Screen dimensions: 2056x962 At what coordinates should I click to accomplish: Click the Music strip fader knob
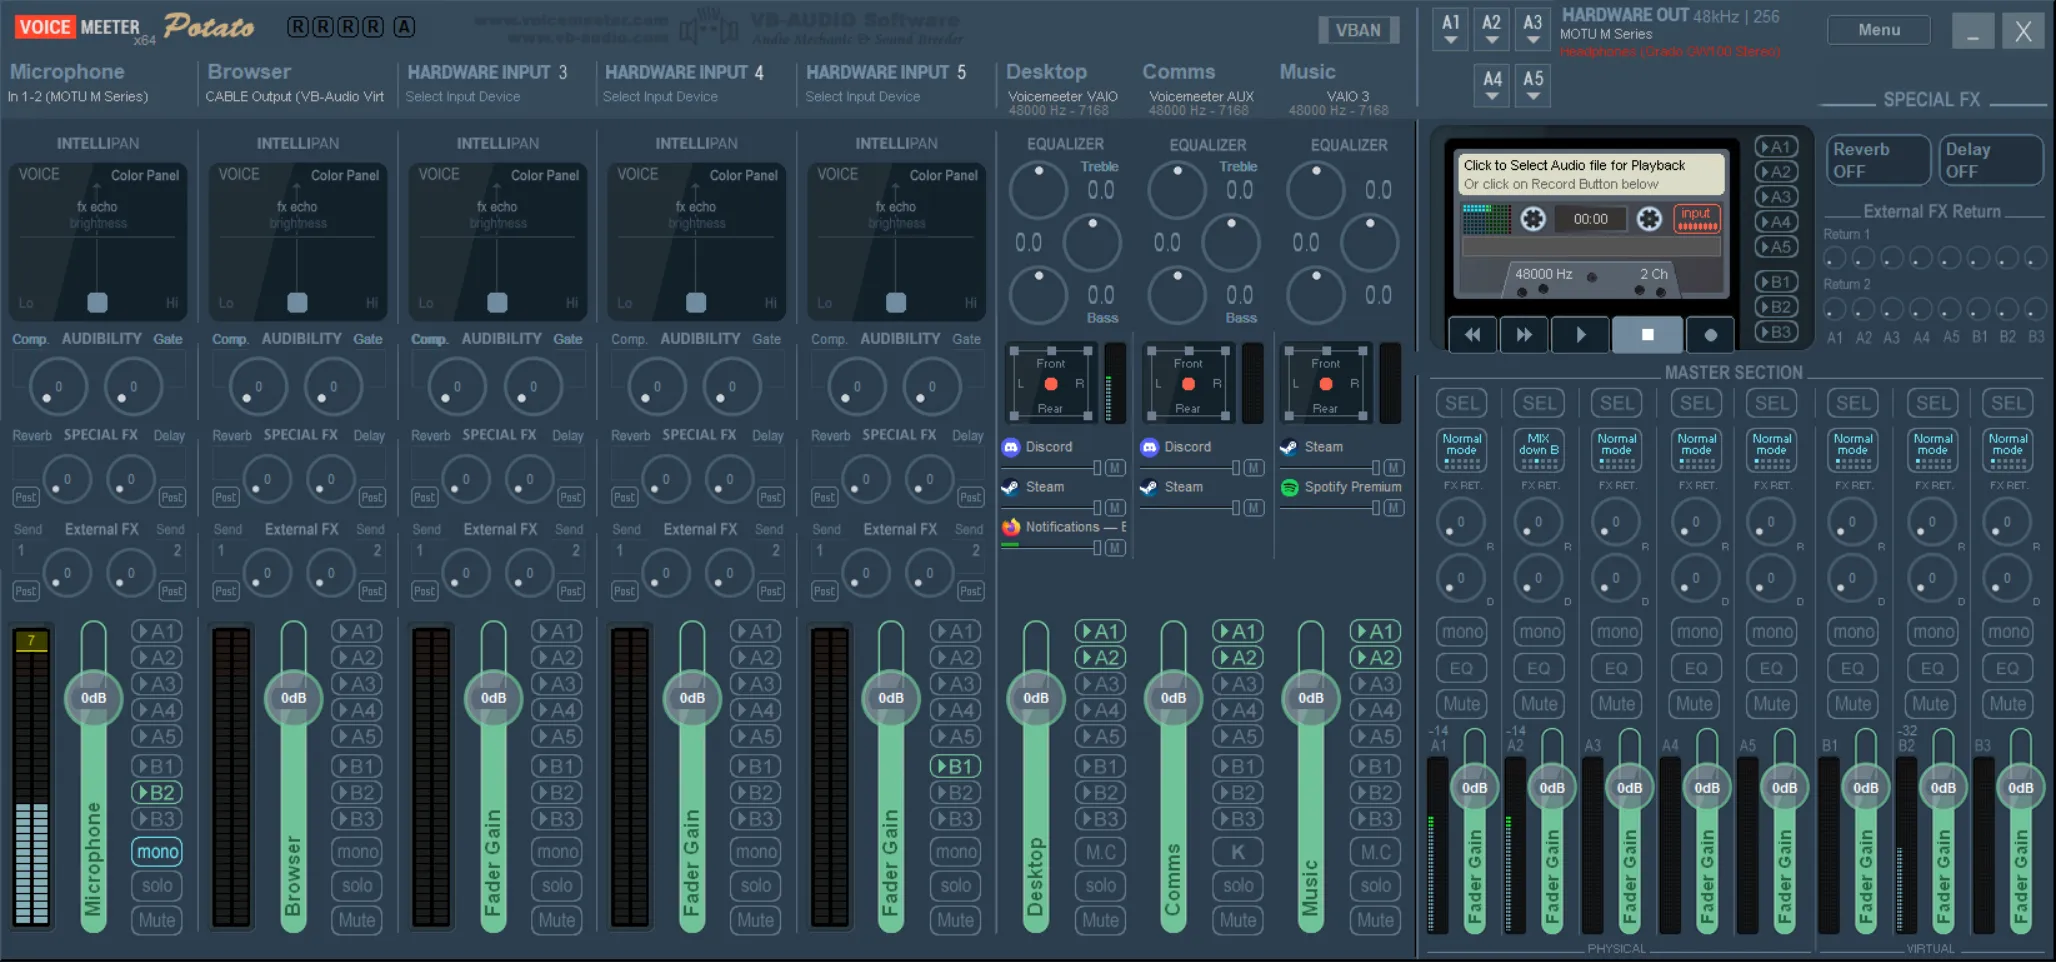1310,698
